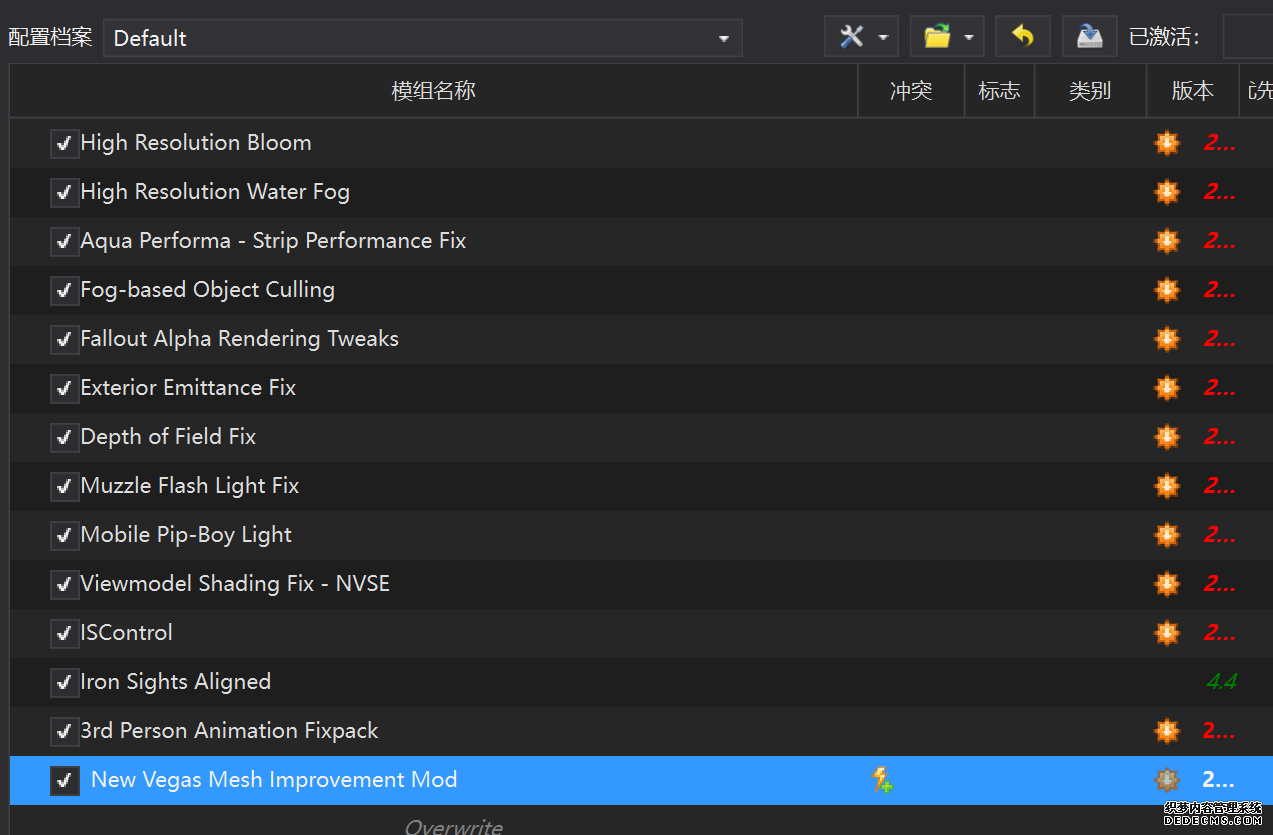Expand the tools icon dropdown arrow
This screenshot has height=835, width=1273.
pyautogui.click(x=883, y=38)
